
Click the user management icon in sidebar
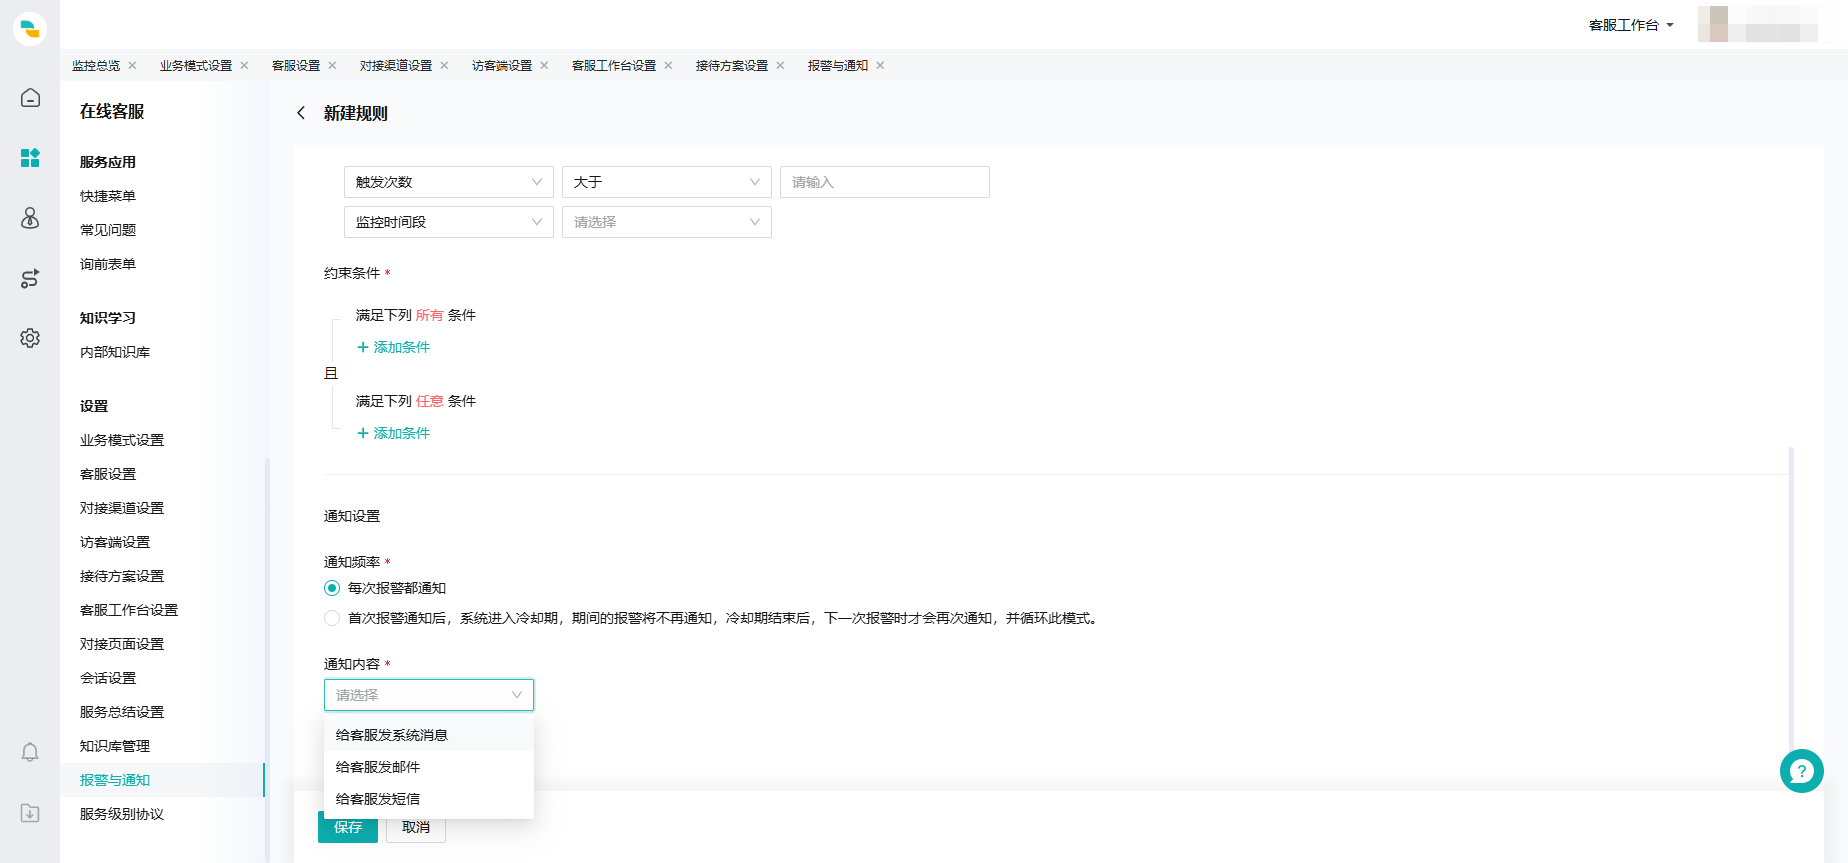click(30, 218)
